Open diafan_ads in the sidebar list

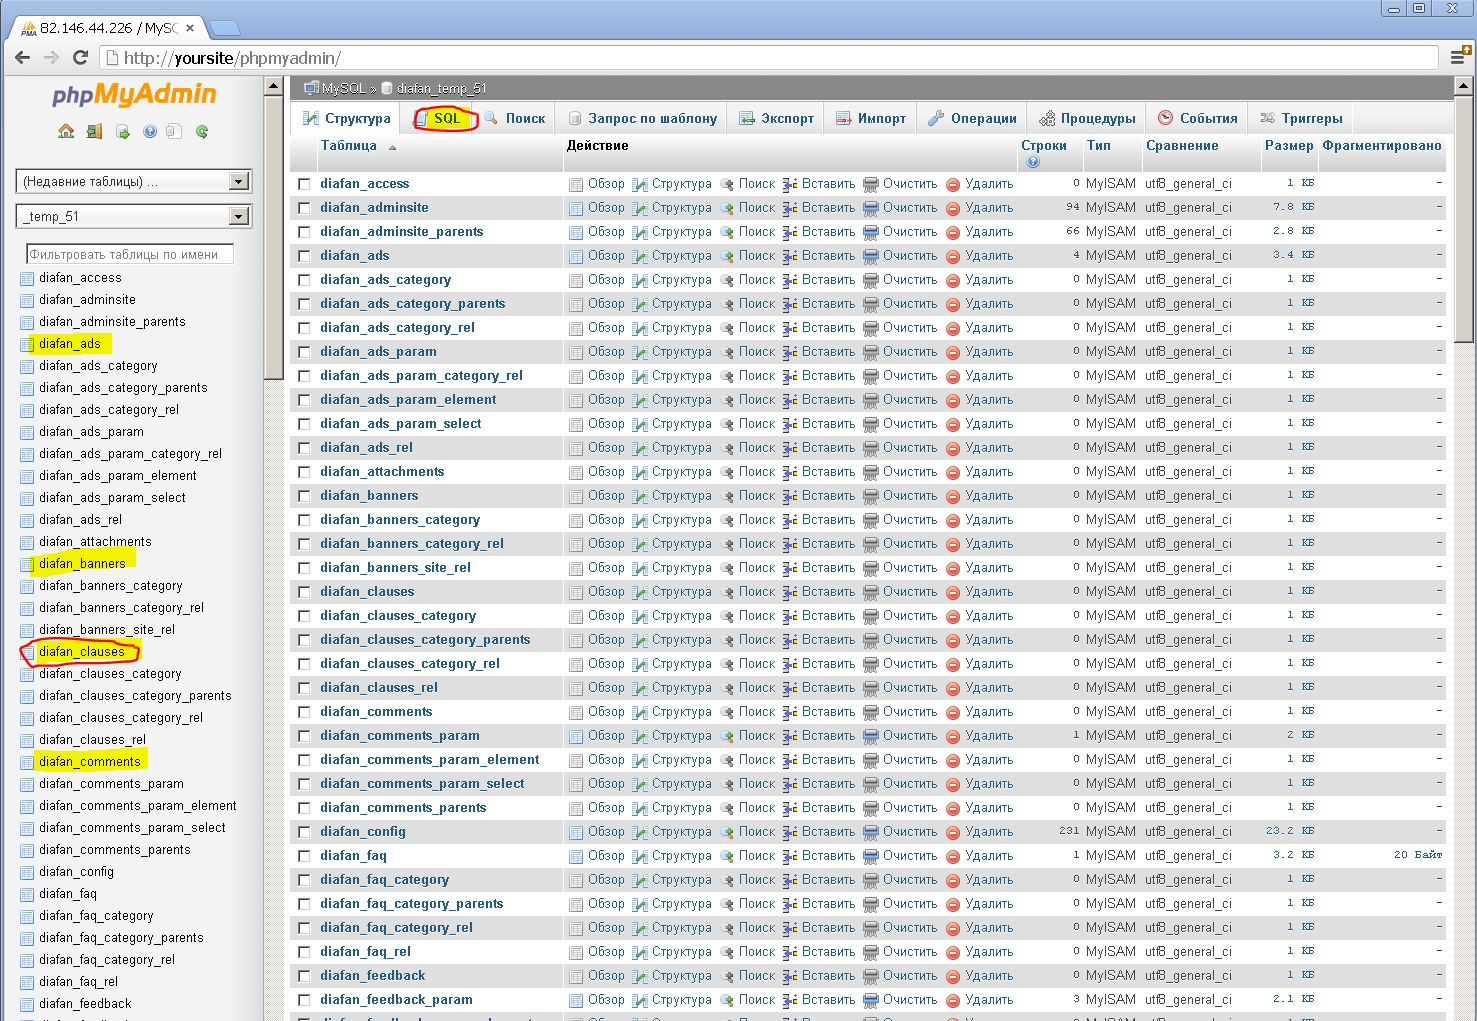[70, 344]
